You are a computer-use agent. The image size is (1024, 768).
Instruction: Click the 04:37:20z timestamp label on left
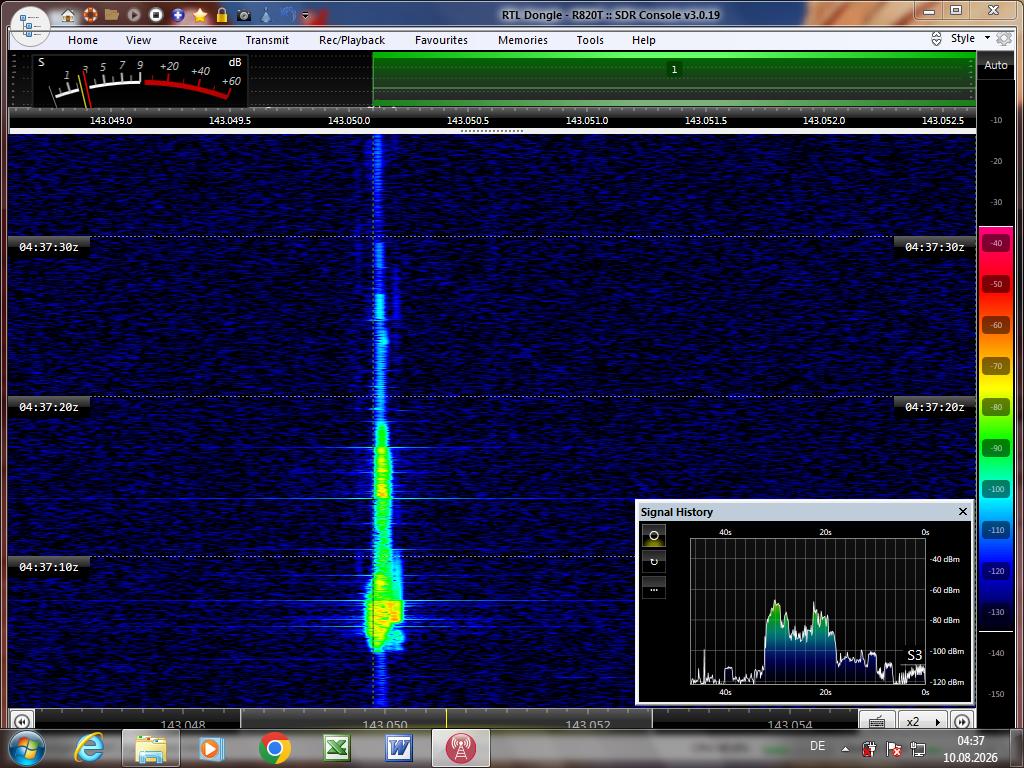coord(48,407)
